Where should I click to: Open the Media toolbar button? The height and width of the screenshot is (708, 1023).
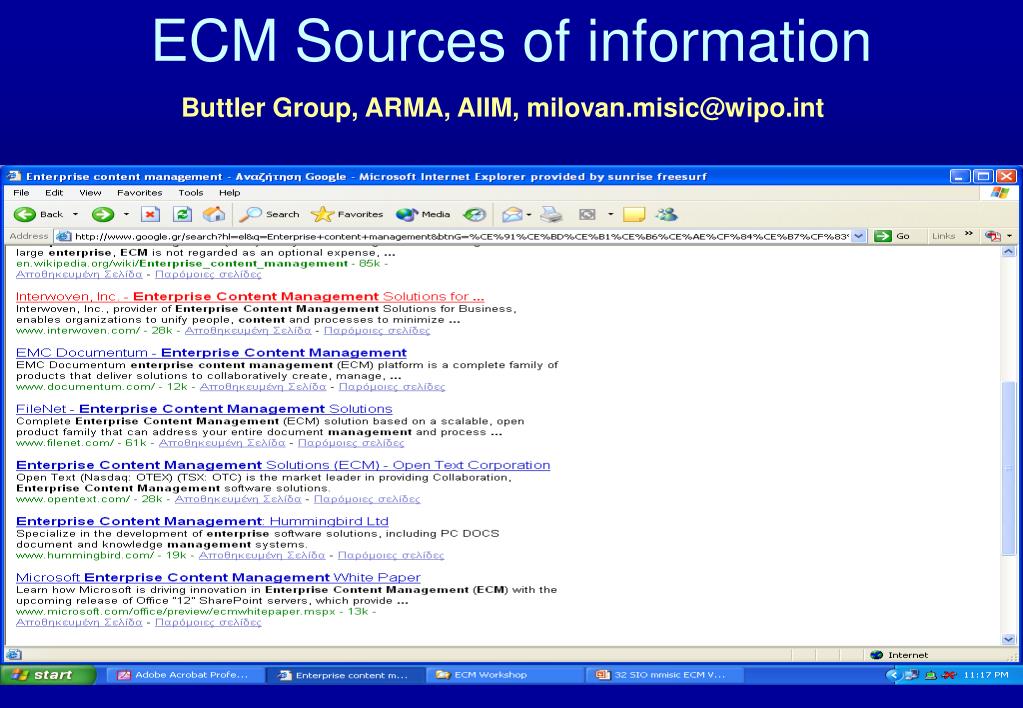tap(423, 214)
